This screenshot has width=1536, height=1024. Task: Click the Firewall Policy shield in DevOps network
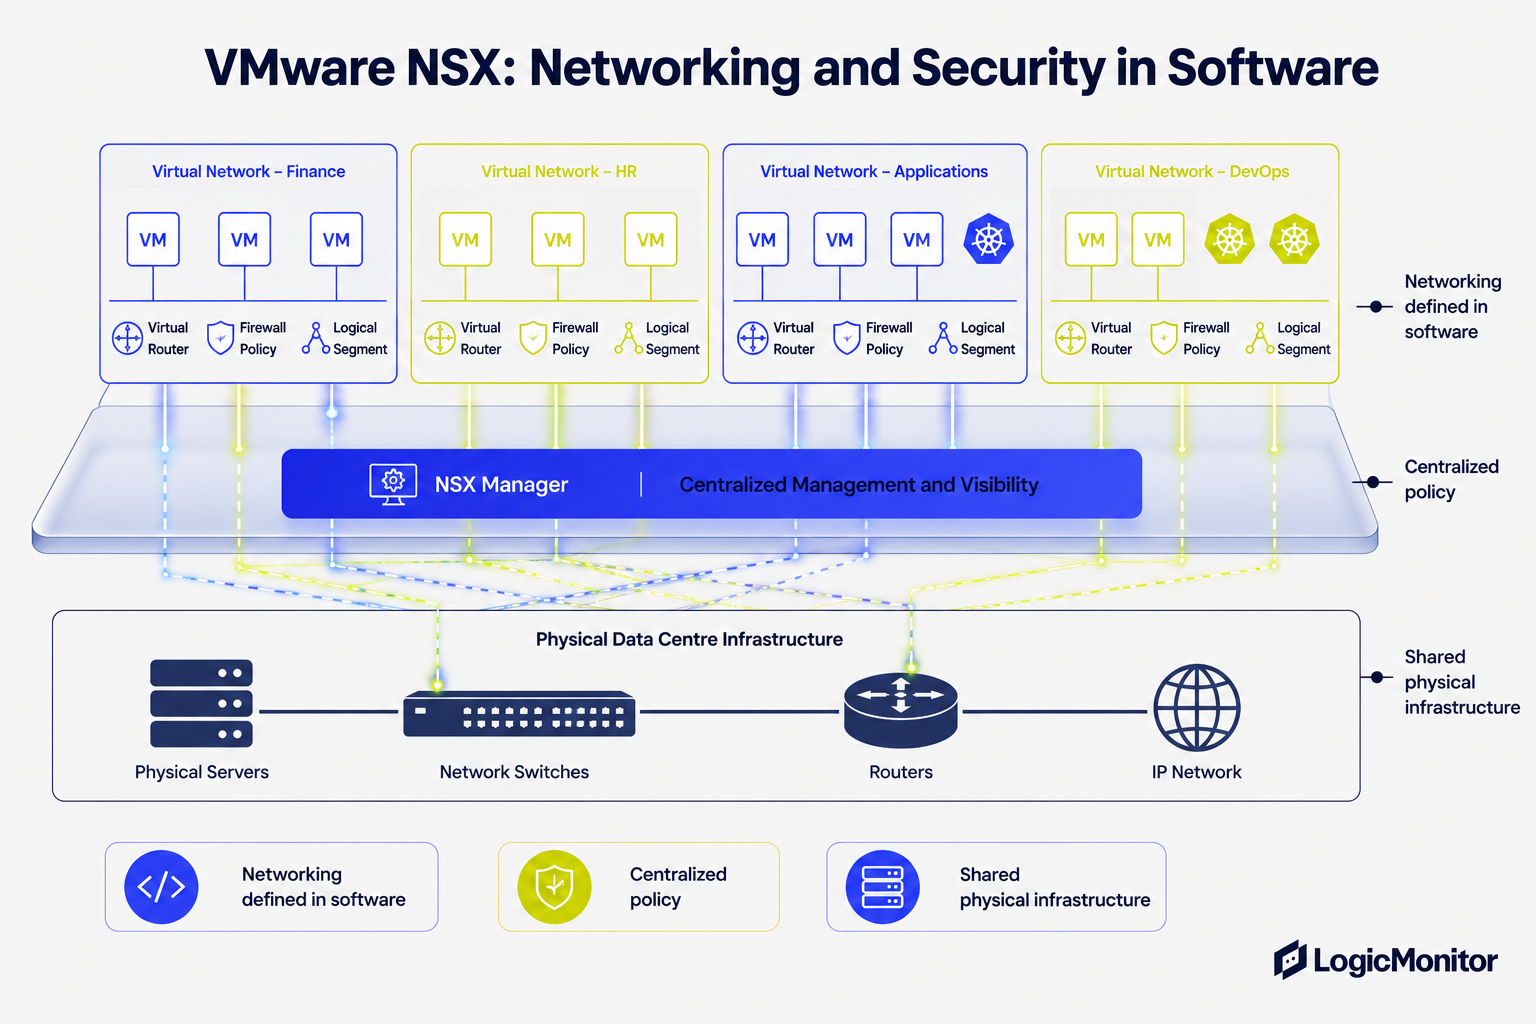coord(1164,338)
